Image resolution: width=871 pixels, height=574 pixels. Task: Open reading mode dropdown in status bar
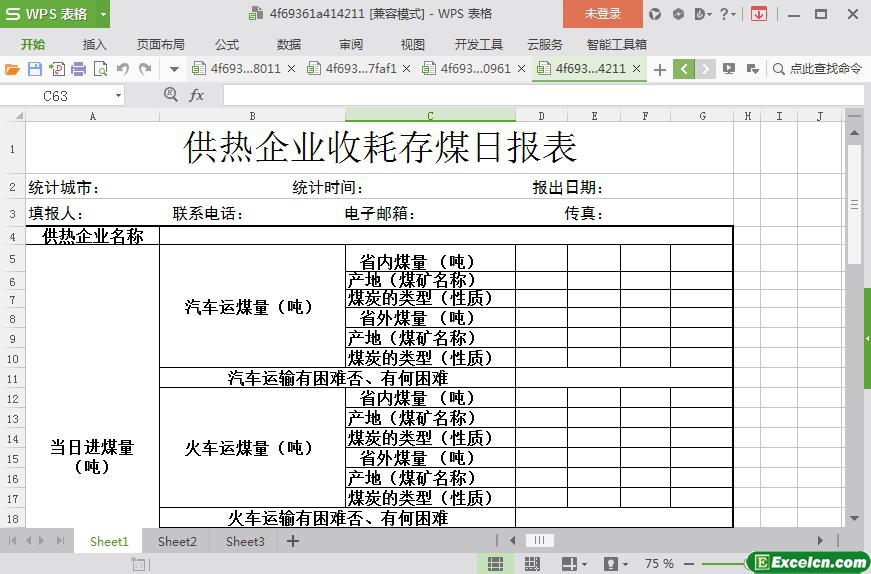tap(584, 564)
